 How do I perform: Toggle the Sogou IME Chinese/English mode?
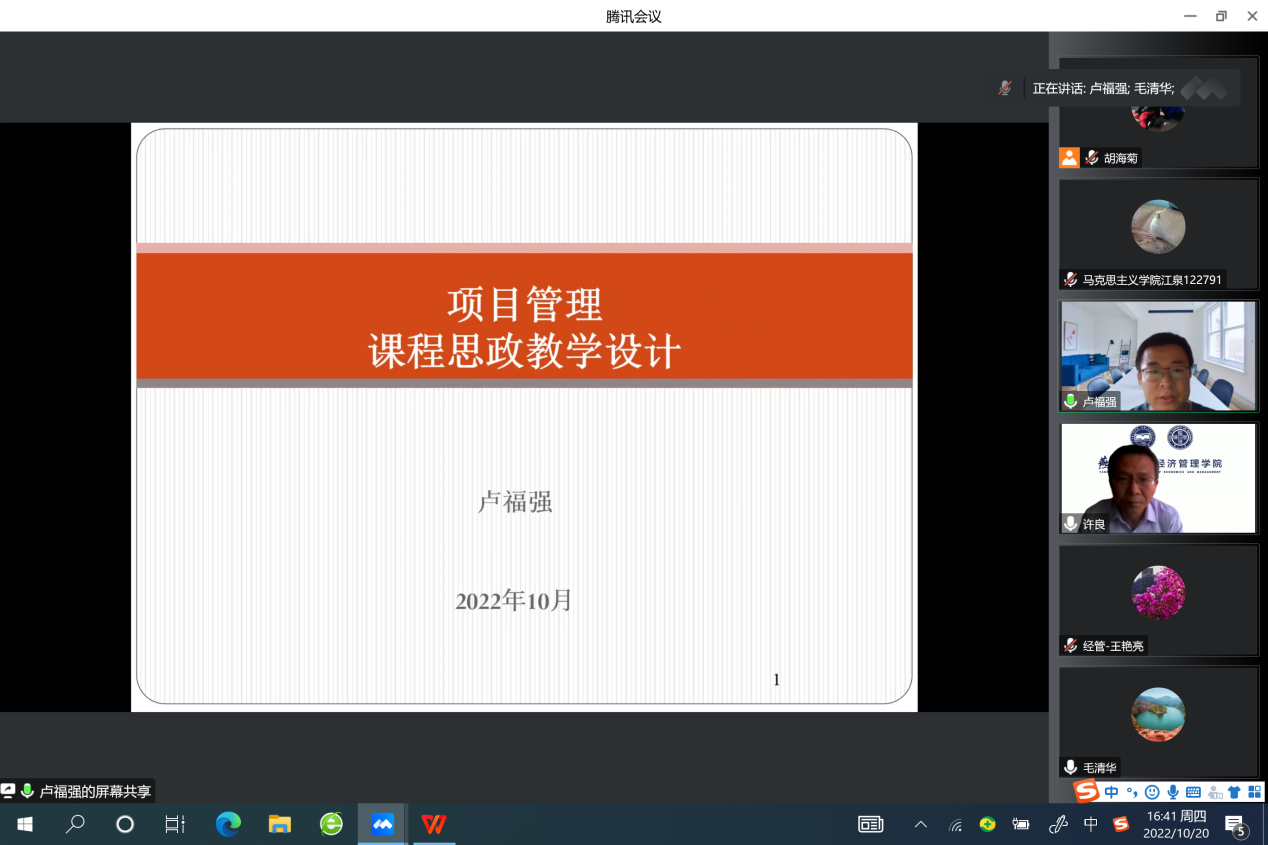coord(1112,792)
